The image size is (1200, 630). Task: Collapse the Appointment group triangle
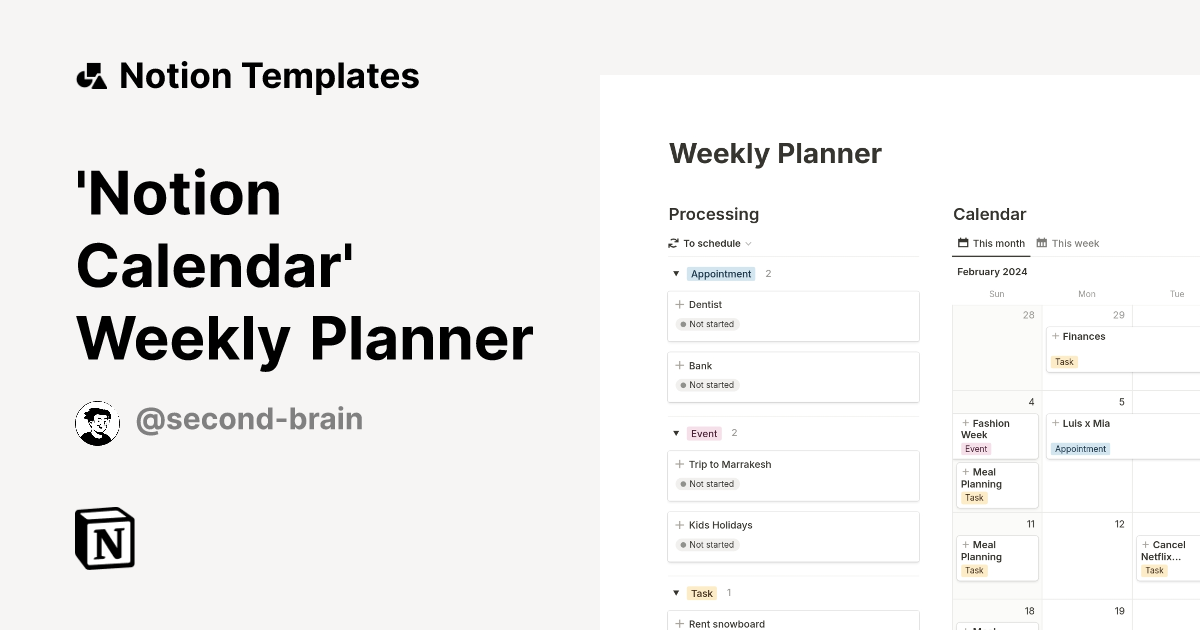(676, 273)
